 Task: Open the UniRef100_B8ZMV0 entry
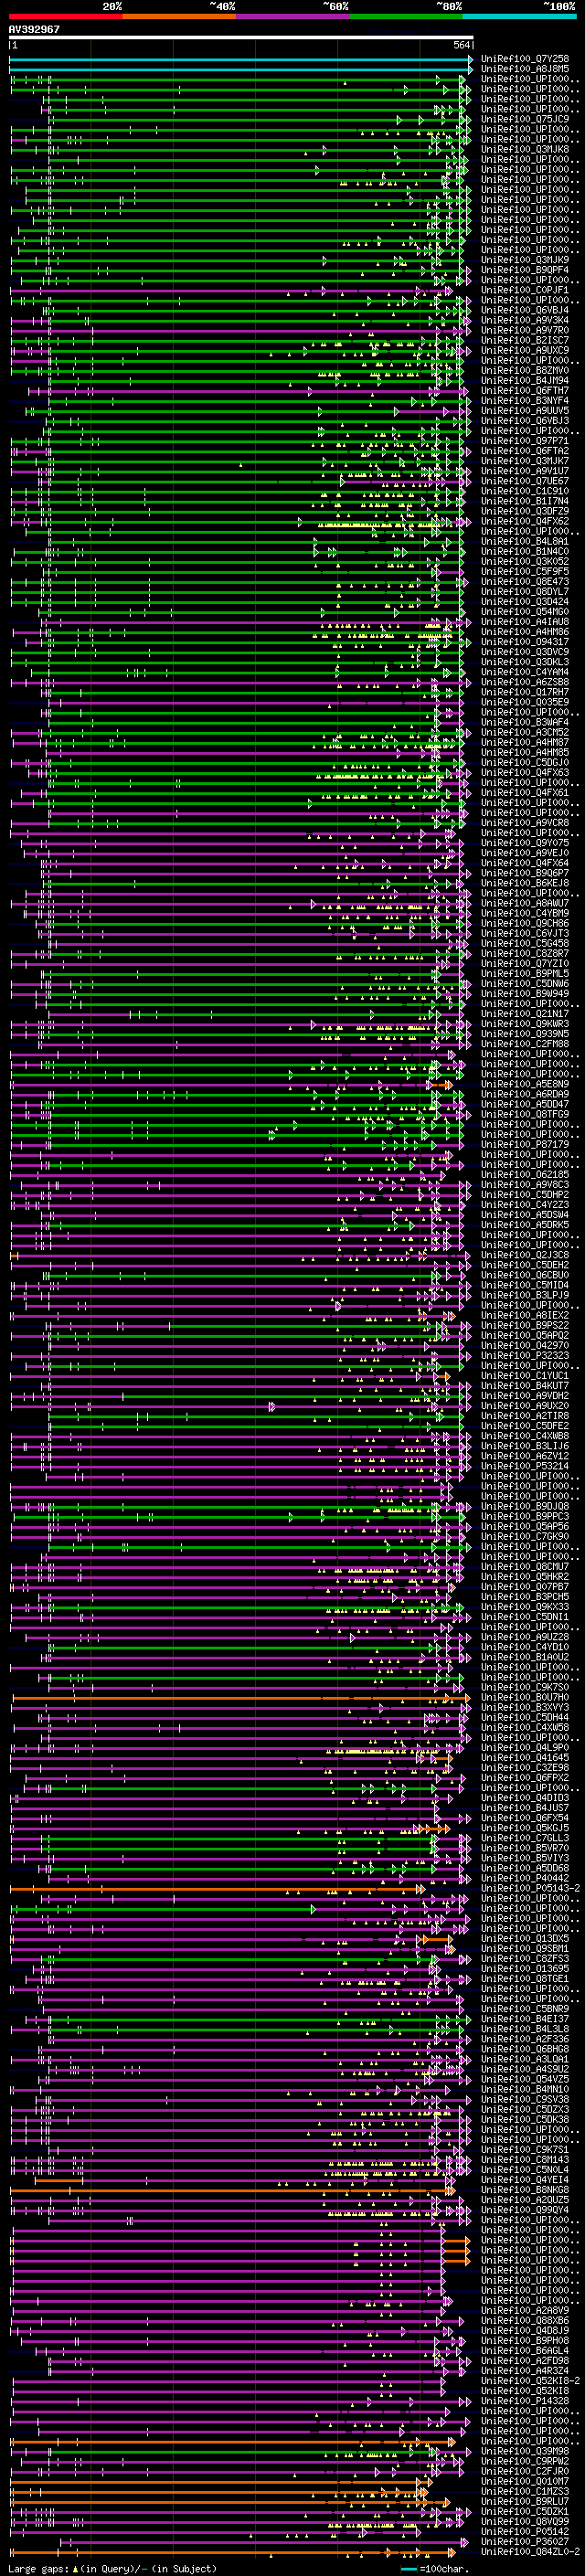pos(525,370)
